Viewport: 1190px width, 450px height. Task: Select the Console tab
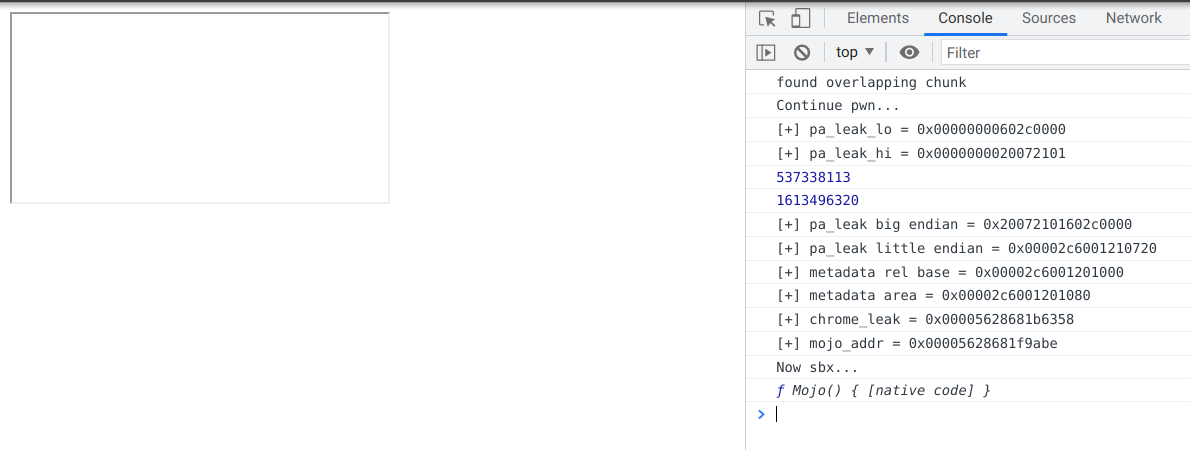tap(965, 18)
